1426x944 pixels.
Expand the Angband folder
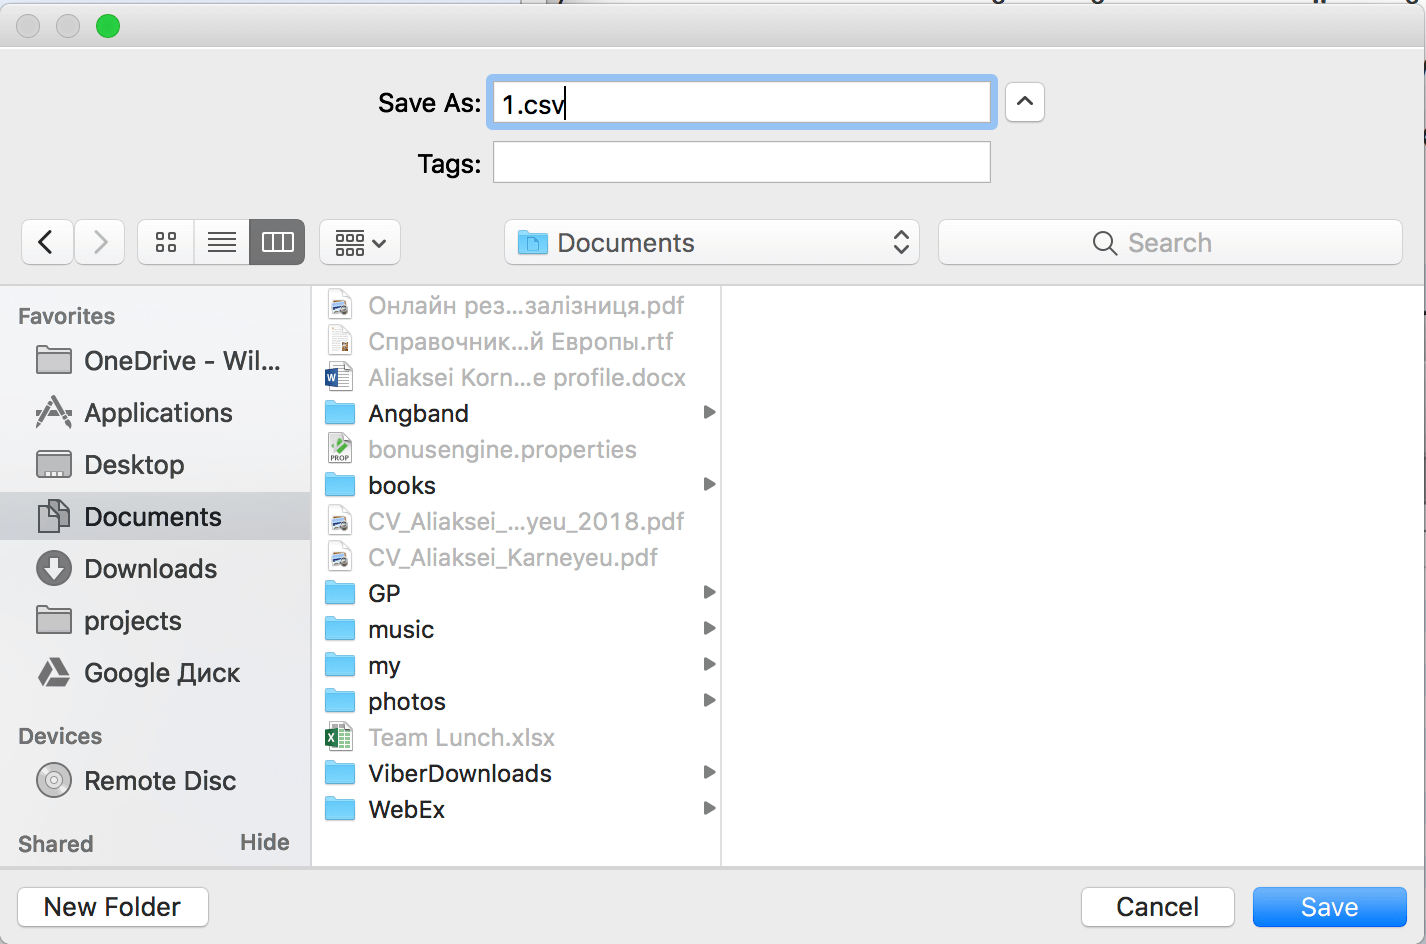(418, 413)
